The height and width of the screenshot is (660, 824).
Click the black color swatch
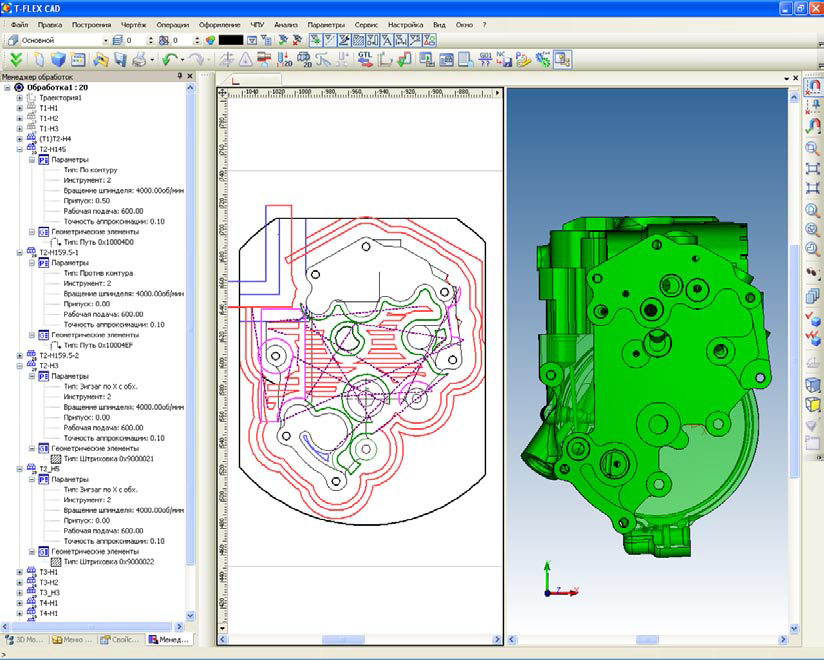[230, 40]
